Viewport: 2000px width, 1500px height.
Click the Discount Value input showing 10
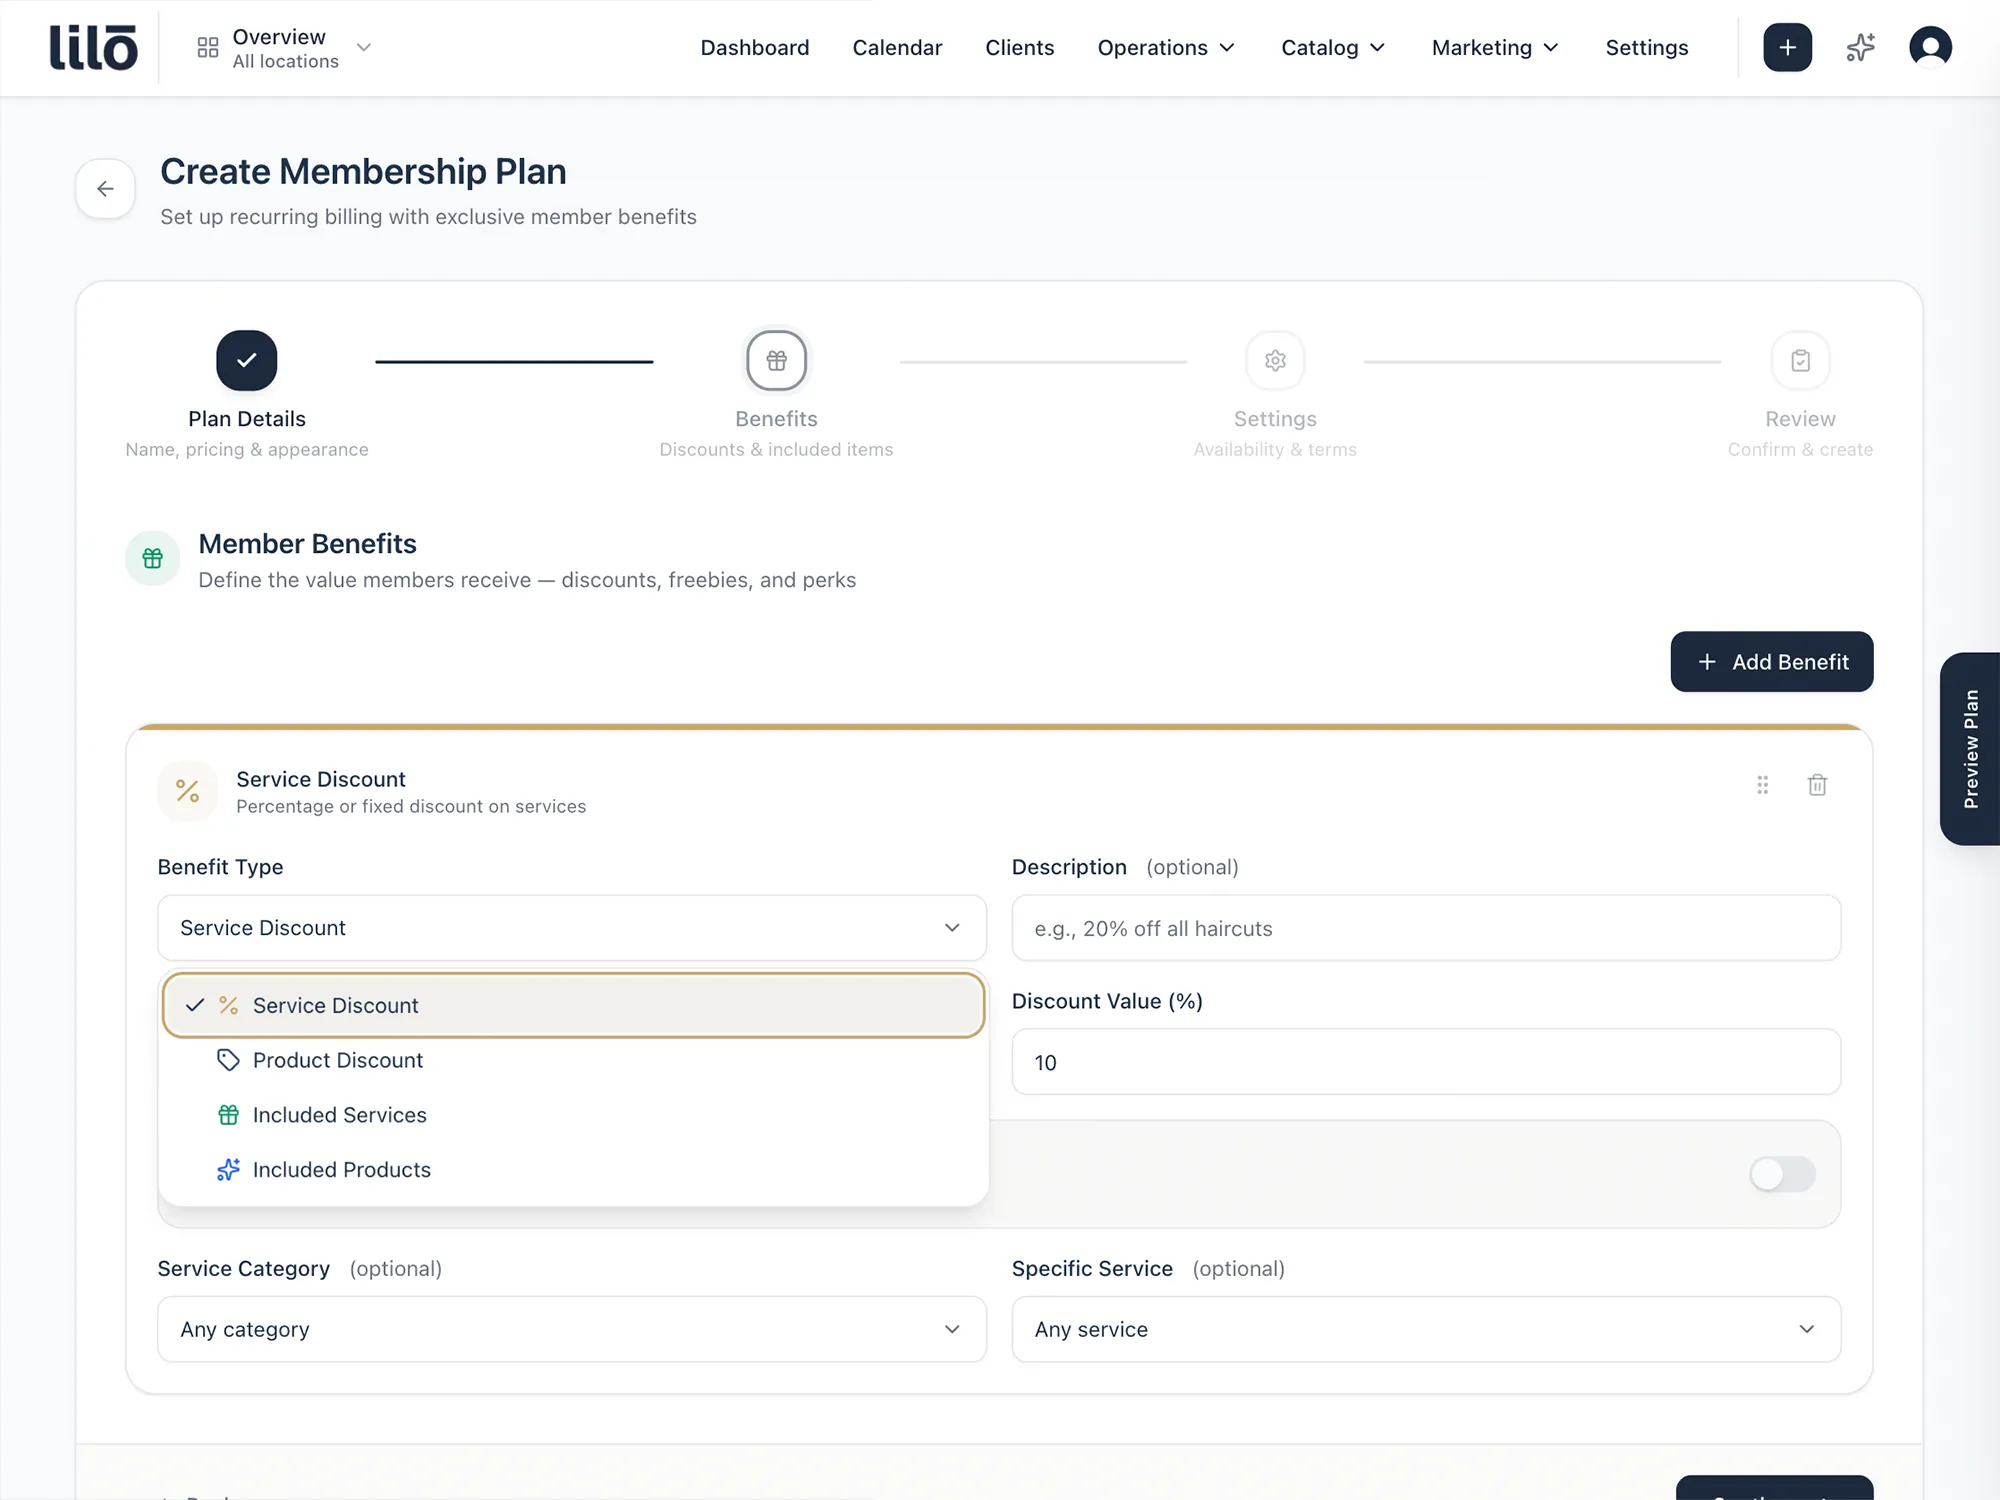coord(1426,1062)
